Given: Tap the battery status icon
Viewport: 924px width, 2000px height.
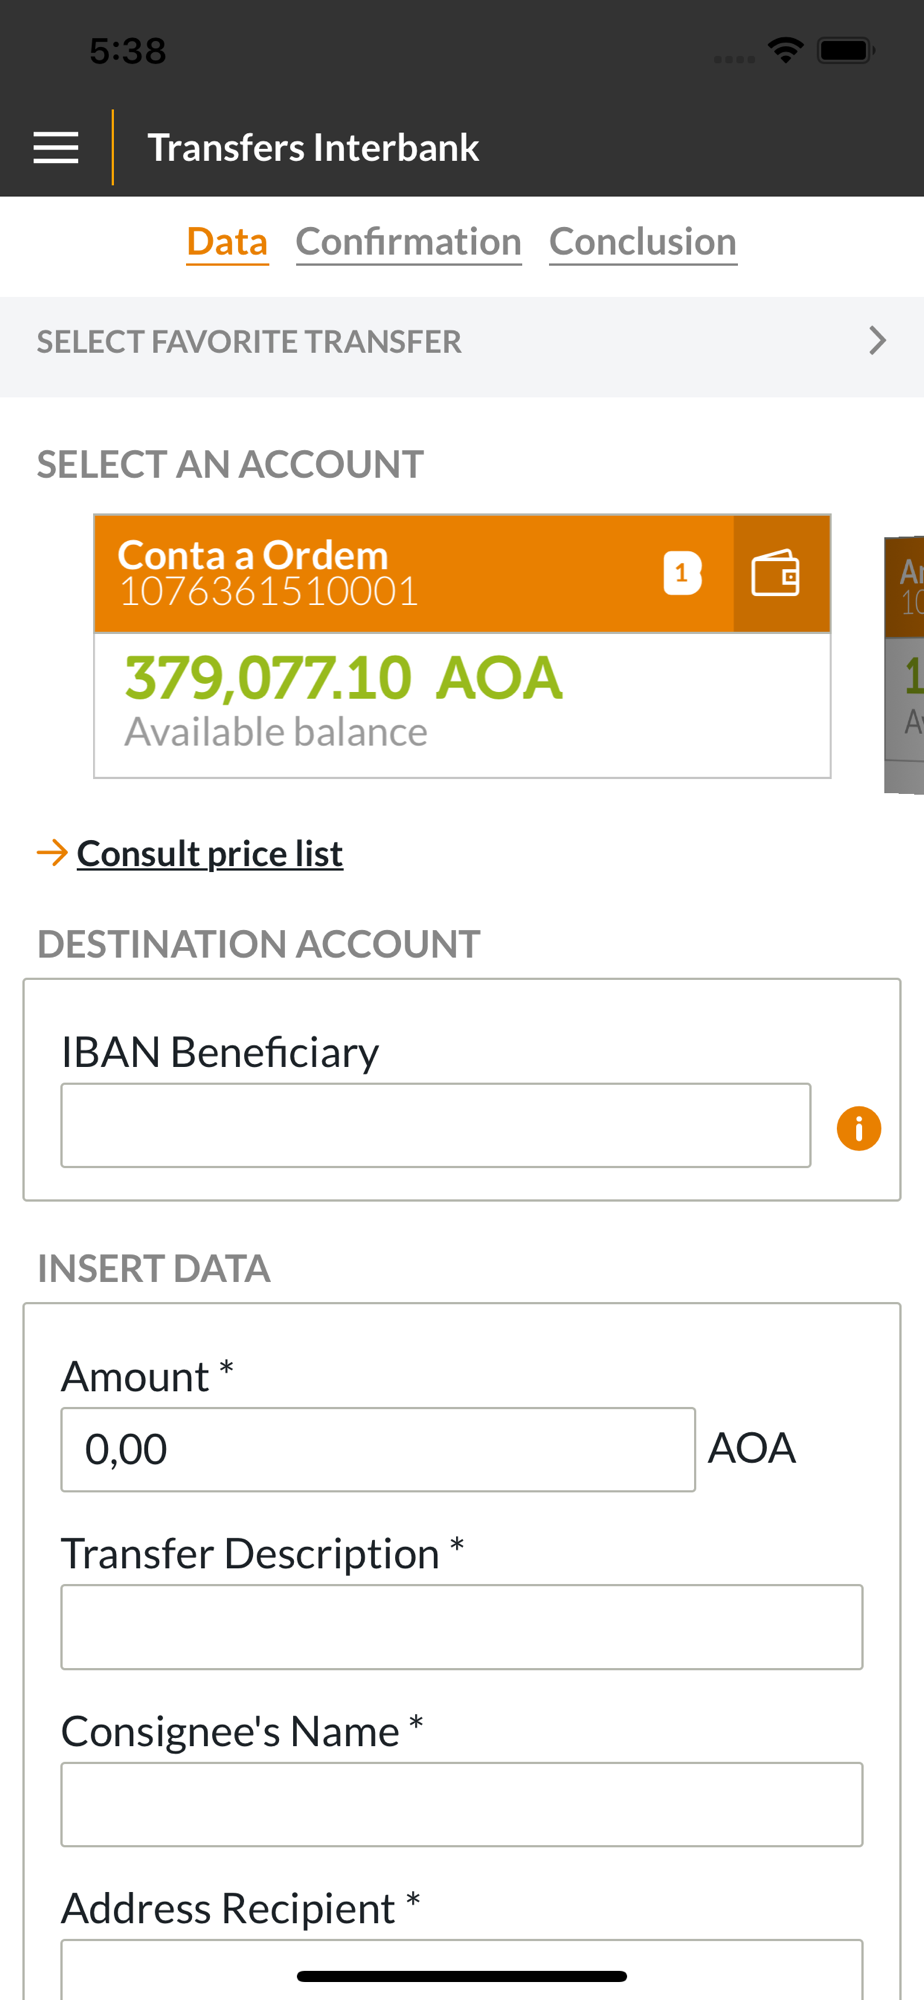Looking at the screenshot, I should coord(846,50).
